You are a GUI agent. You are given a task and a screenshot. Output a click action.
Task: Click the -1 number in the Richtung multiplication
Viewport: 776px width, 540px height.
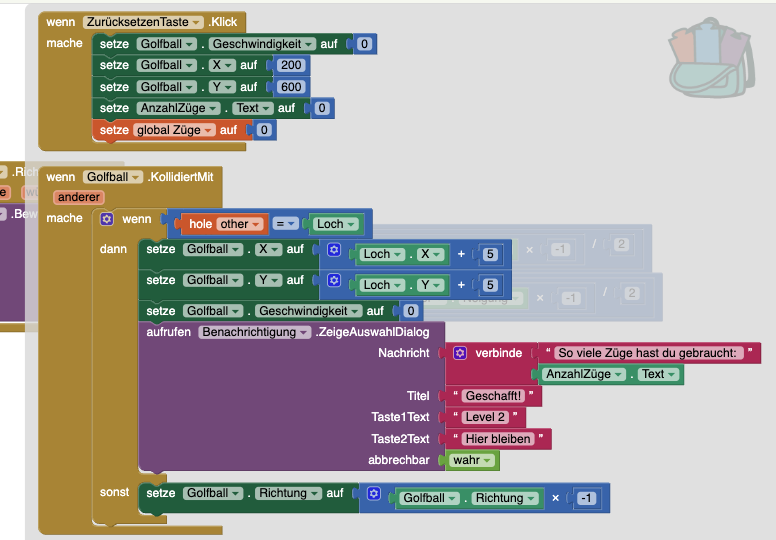pyautogui.click(x=586, y=498)
